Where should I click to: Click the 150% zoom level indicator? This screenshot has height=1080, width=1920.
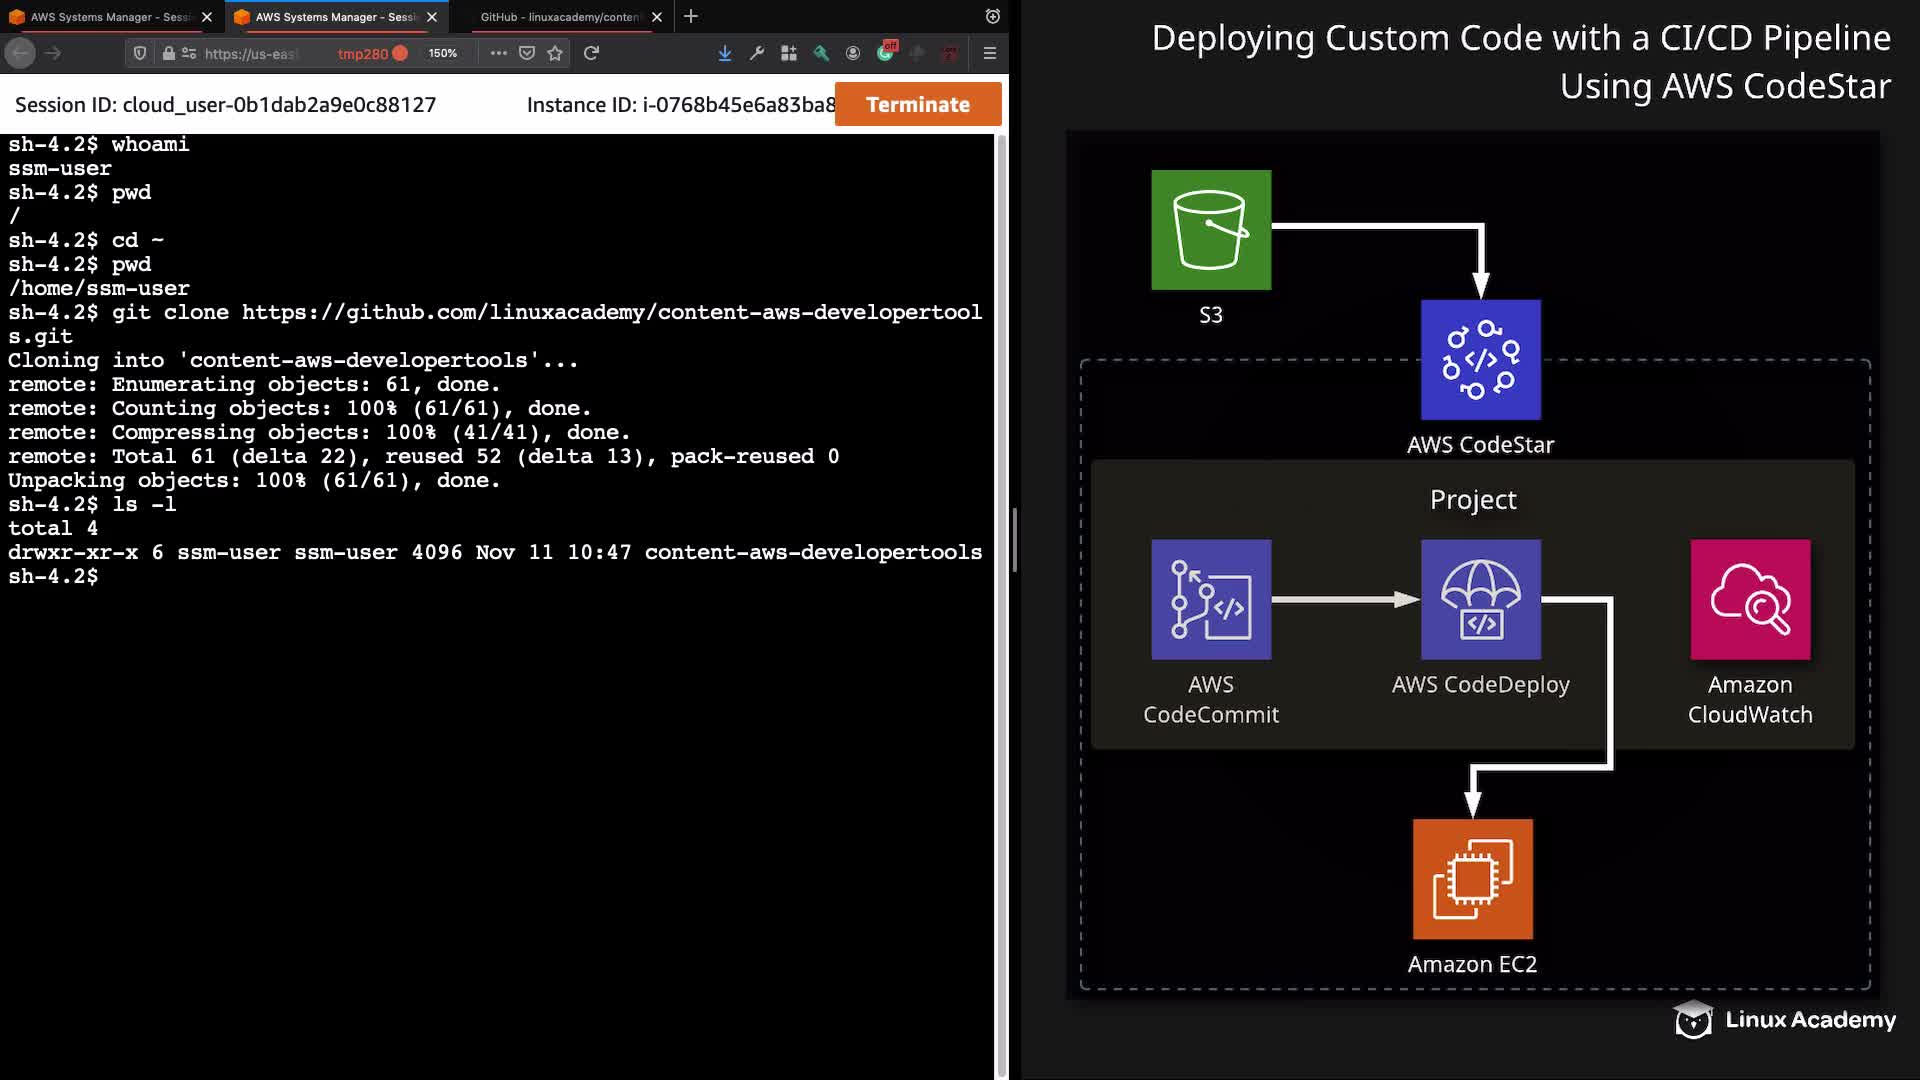(442, 53)
